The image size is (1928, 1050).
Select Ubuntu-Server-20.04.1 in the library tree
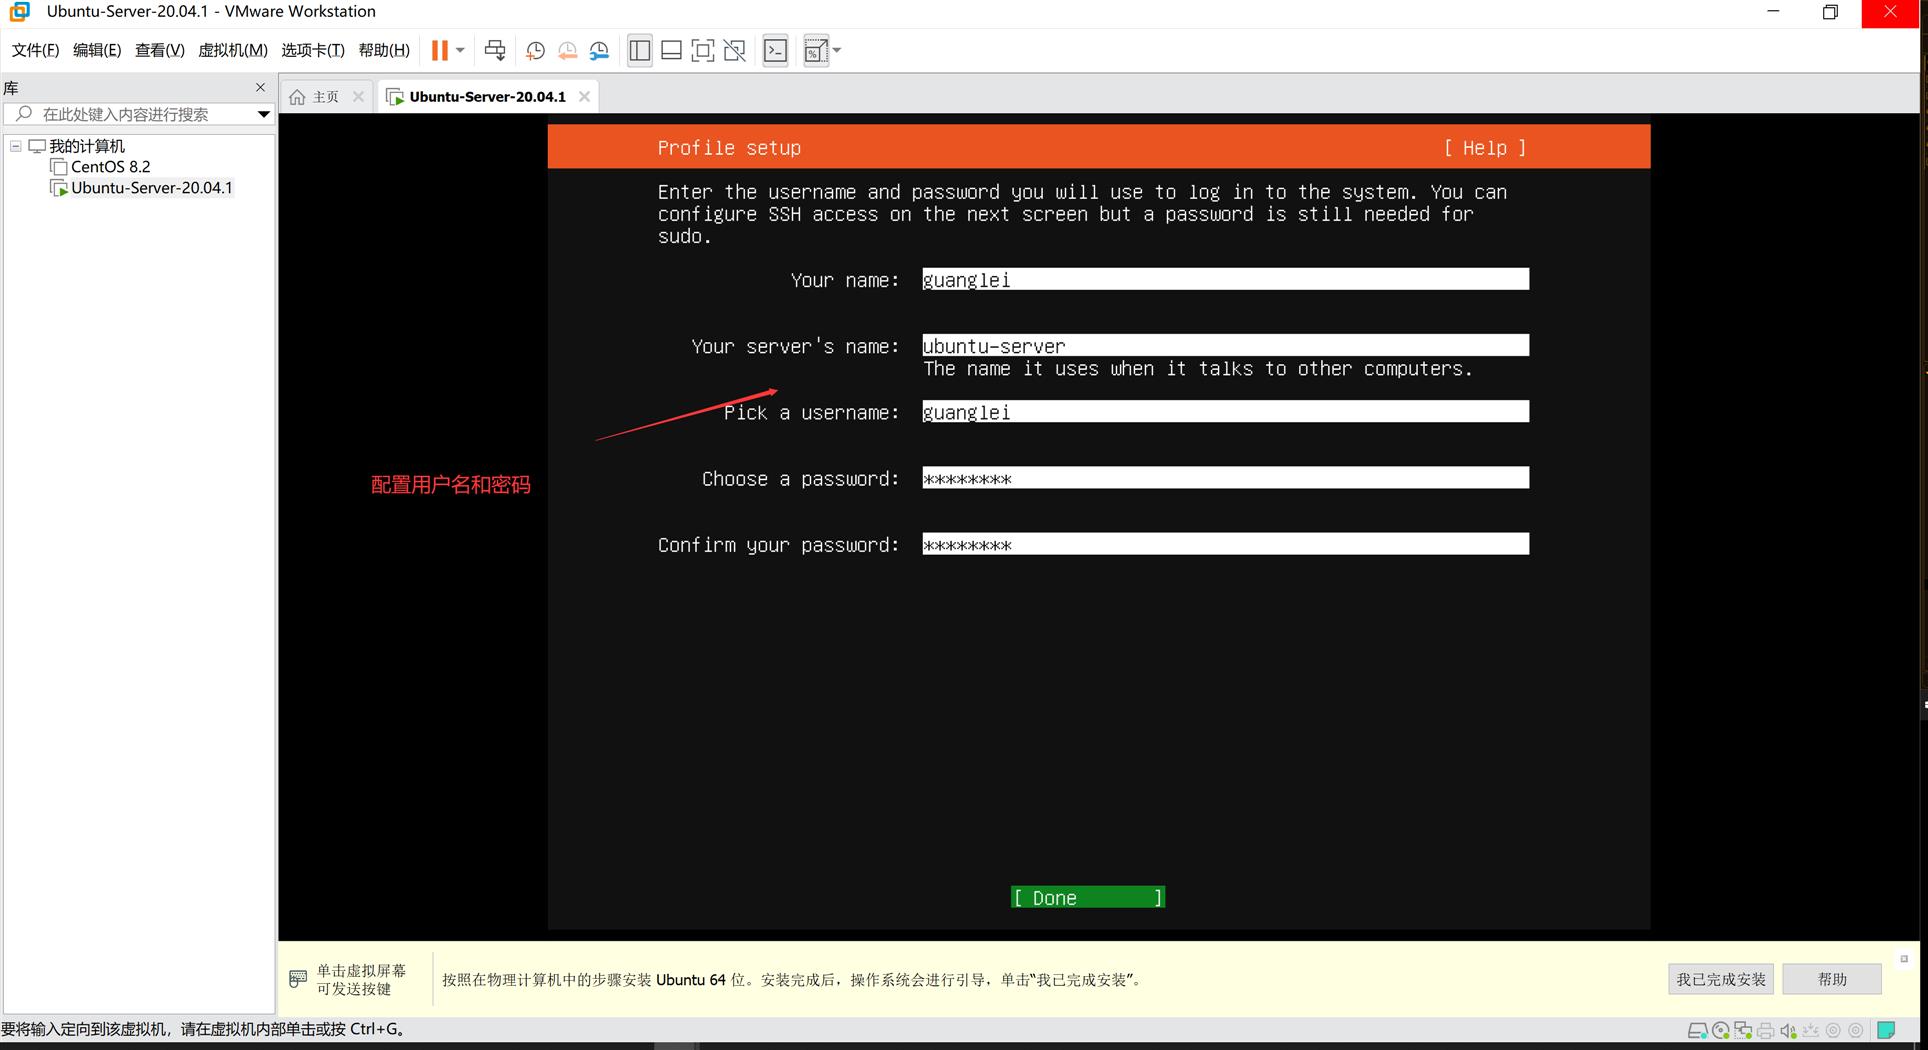point(151,188)
